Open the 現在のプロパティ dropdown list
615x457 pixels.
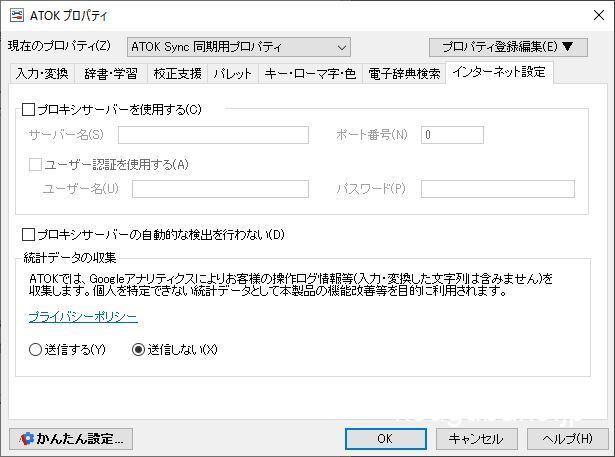239,47
